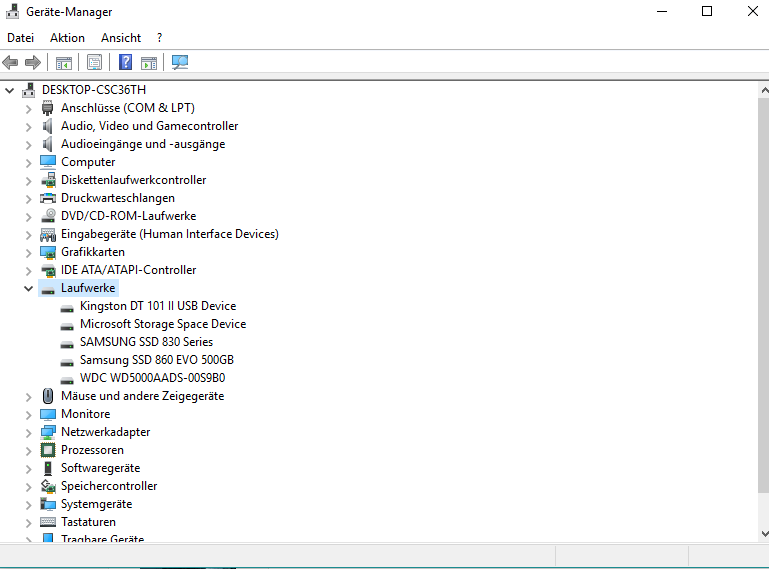The height and width of the screenshot is (569, 769).
Task: Select Microsoft Storage Space Device
Action: (163, 324)
